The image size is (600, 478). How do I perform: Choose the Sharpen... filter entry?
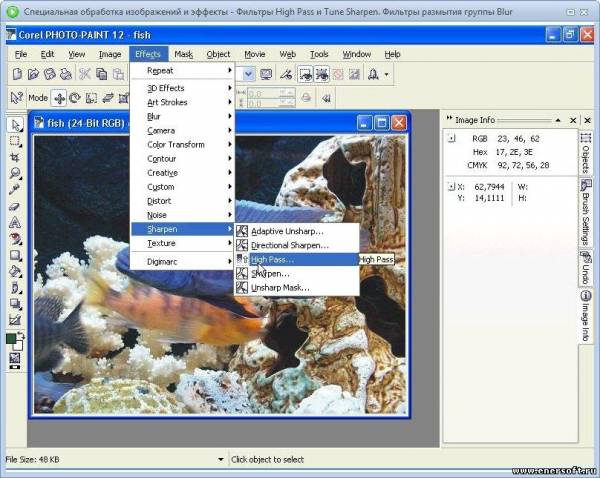tap(297, 274)
